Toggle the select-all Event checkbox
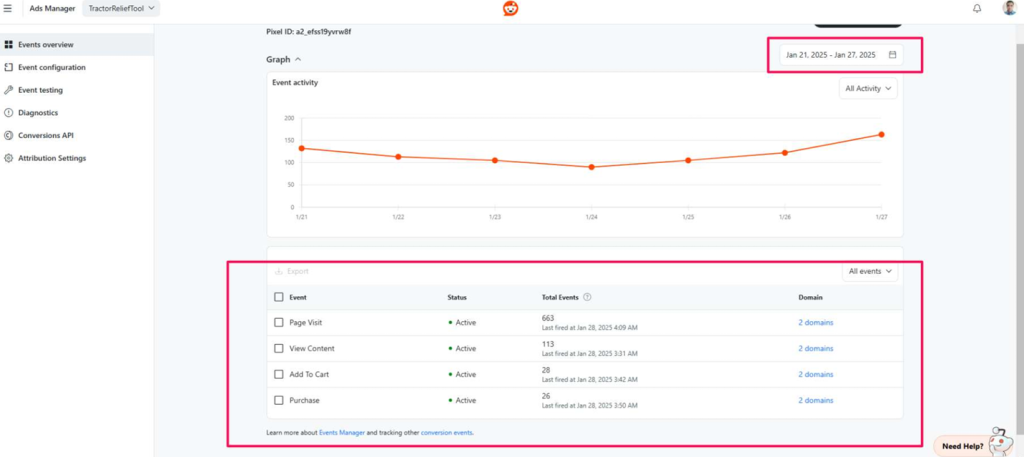This screenshot has height=457, width=1024. (x=279, y=297)
